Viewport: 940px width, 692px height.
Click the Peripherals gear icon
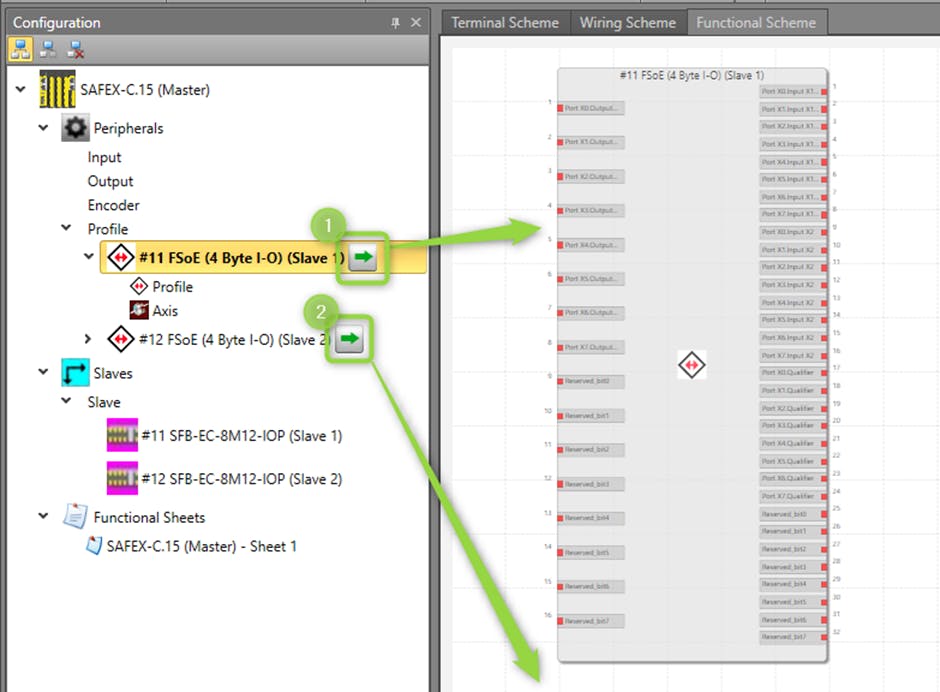[75, 128]
